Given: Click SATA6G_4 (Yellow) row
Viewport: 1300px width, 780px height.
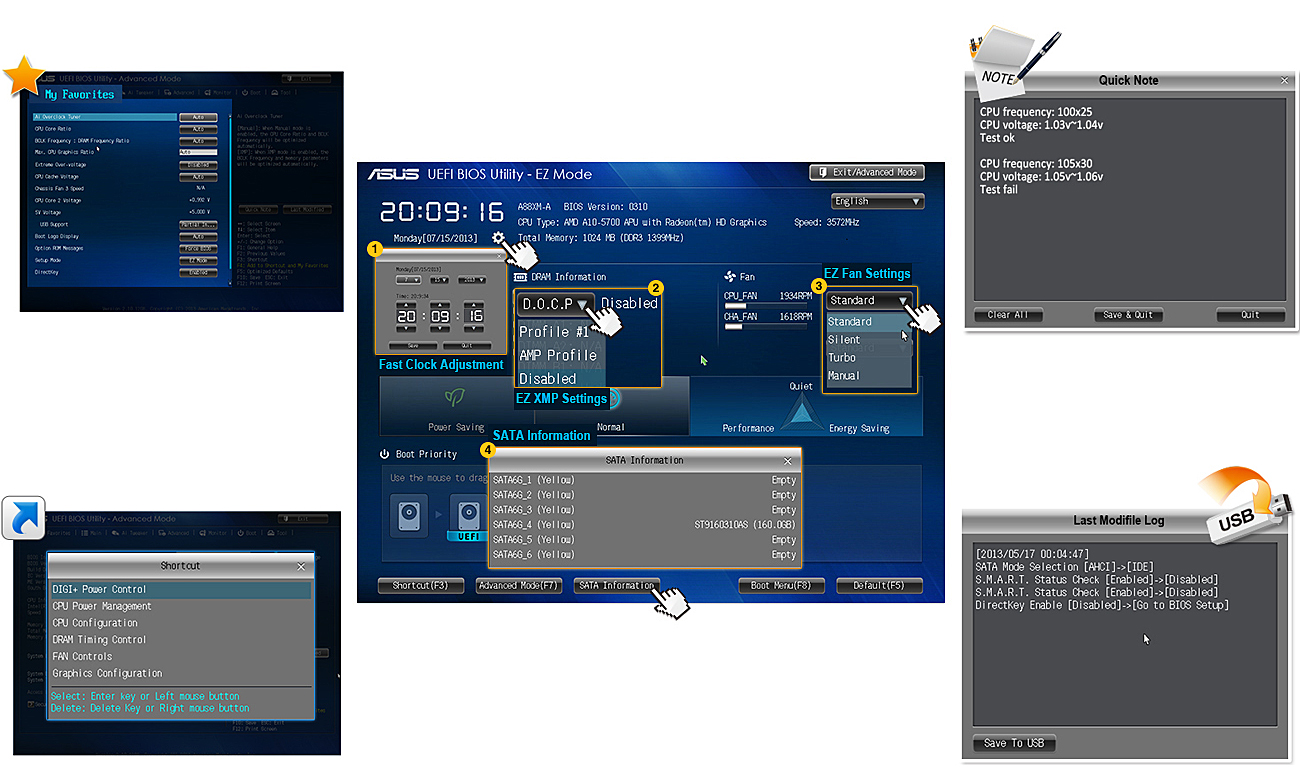Looking at the screenshot, I should pos(645,525).
